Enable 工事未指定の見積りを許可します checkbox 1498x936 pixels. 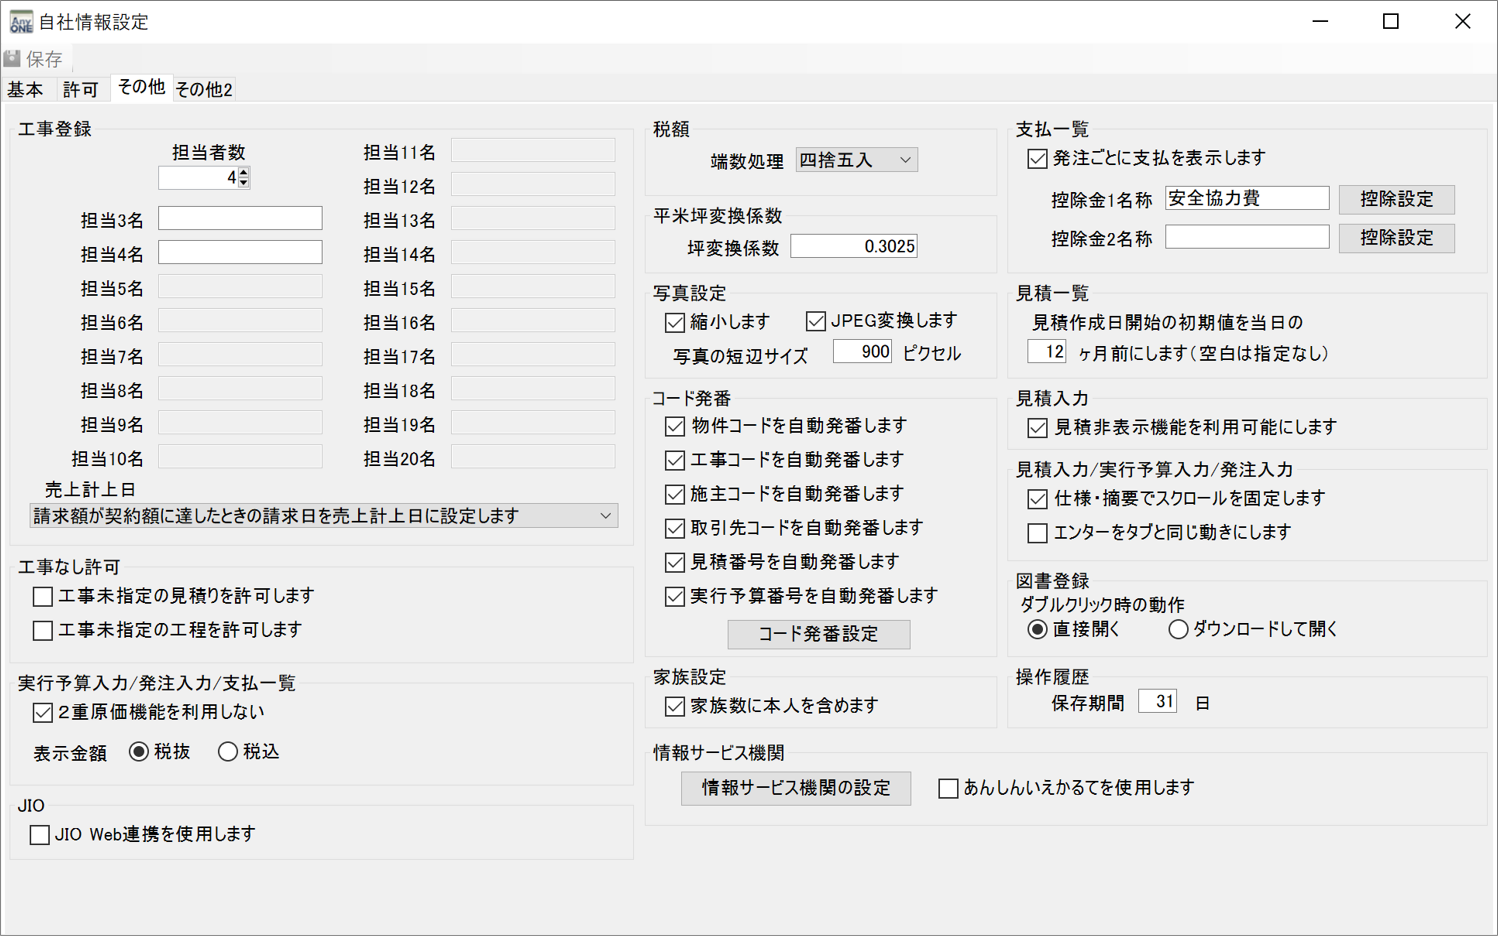click(43, 597)
